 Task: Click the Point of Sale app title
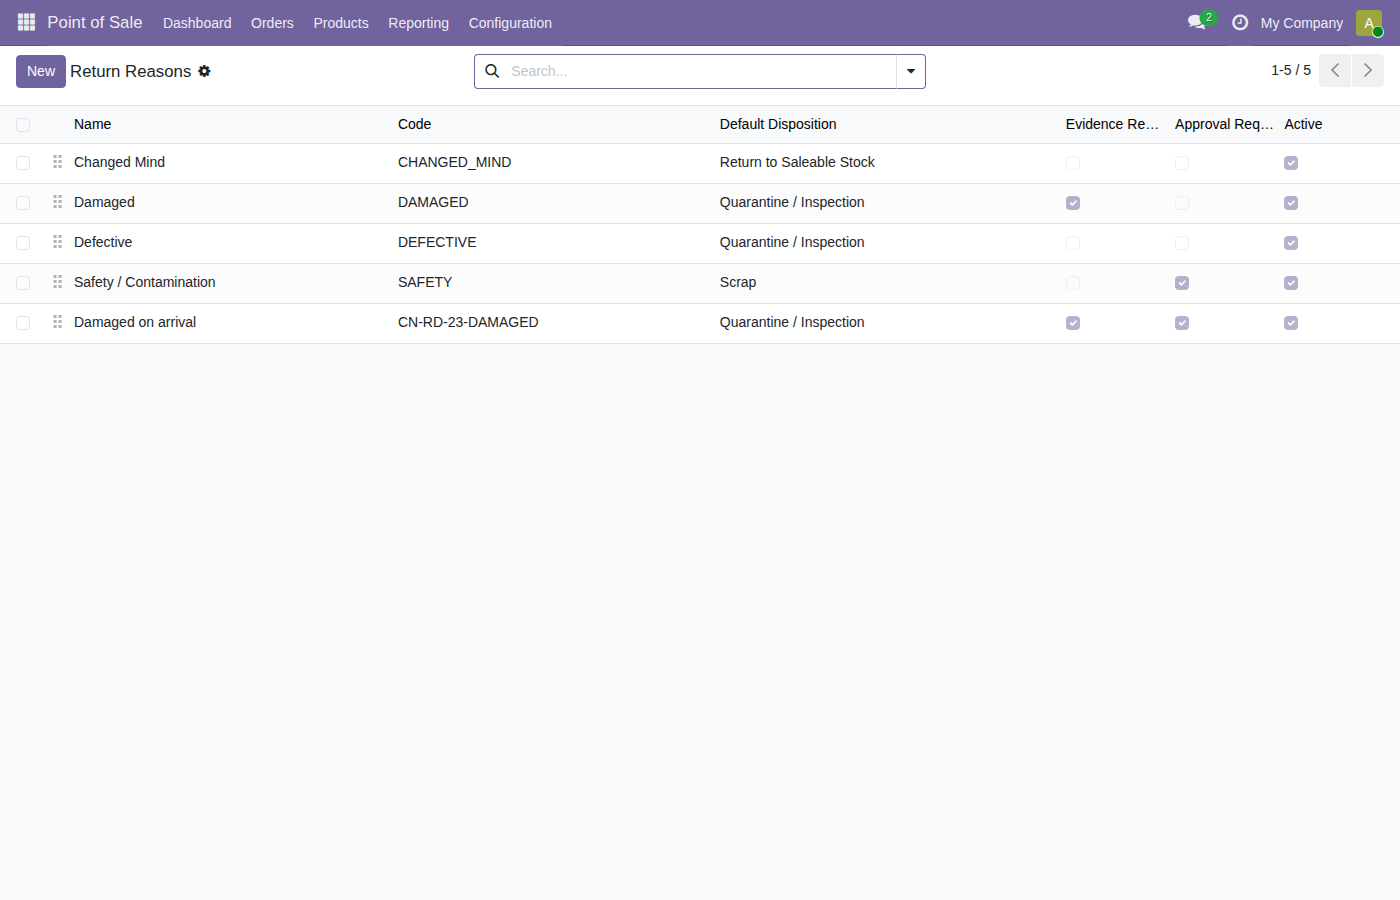click(x=95, y=22)
